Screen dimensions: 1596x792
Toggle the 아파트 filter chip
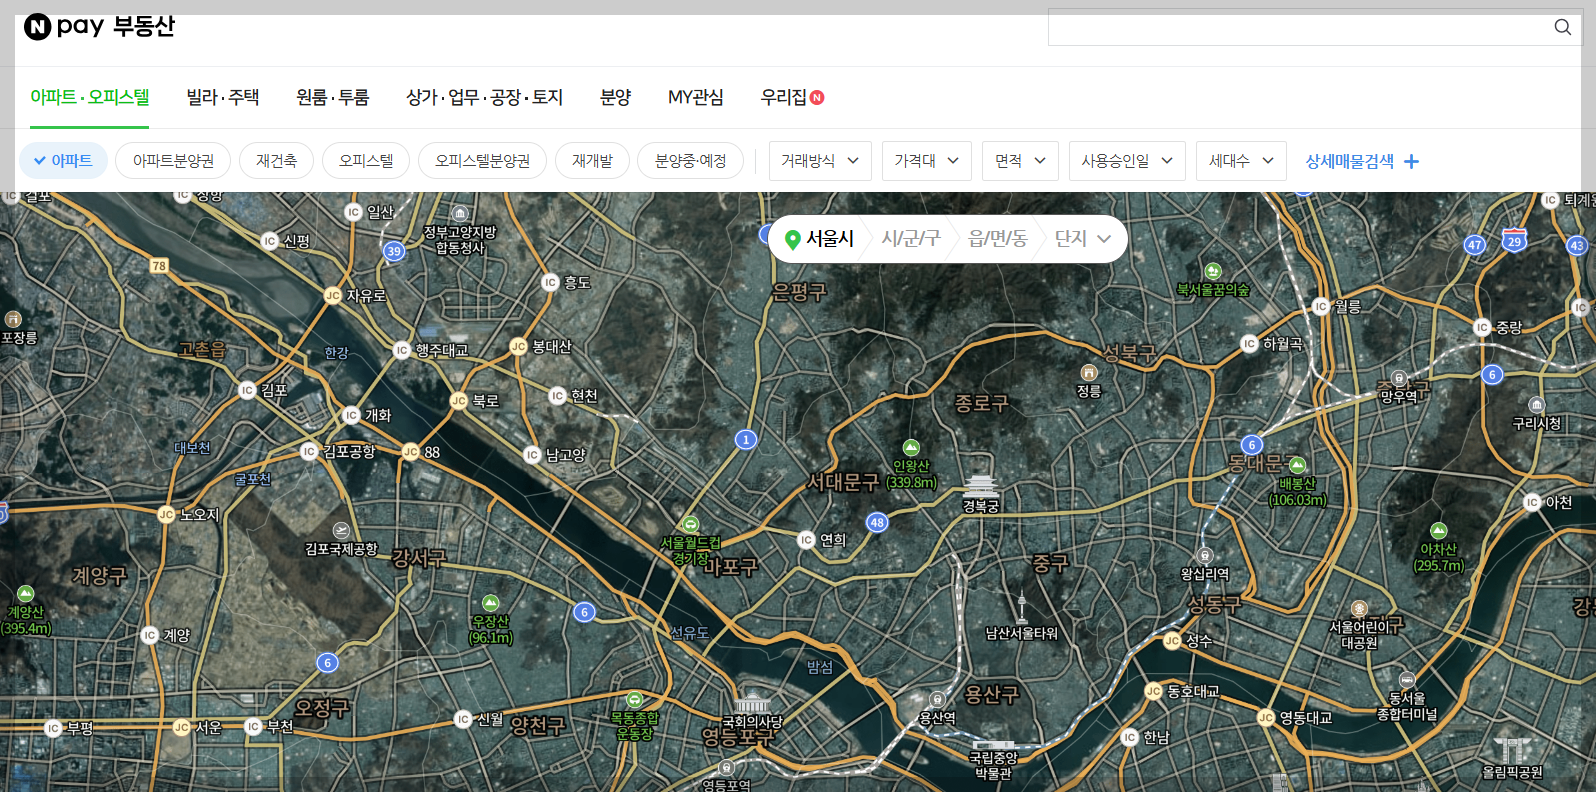(63, 160)
